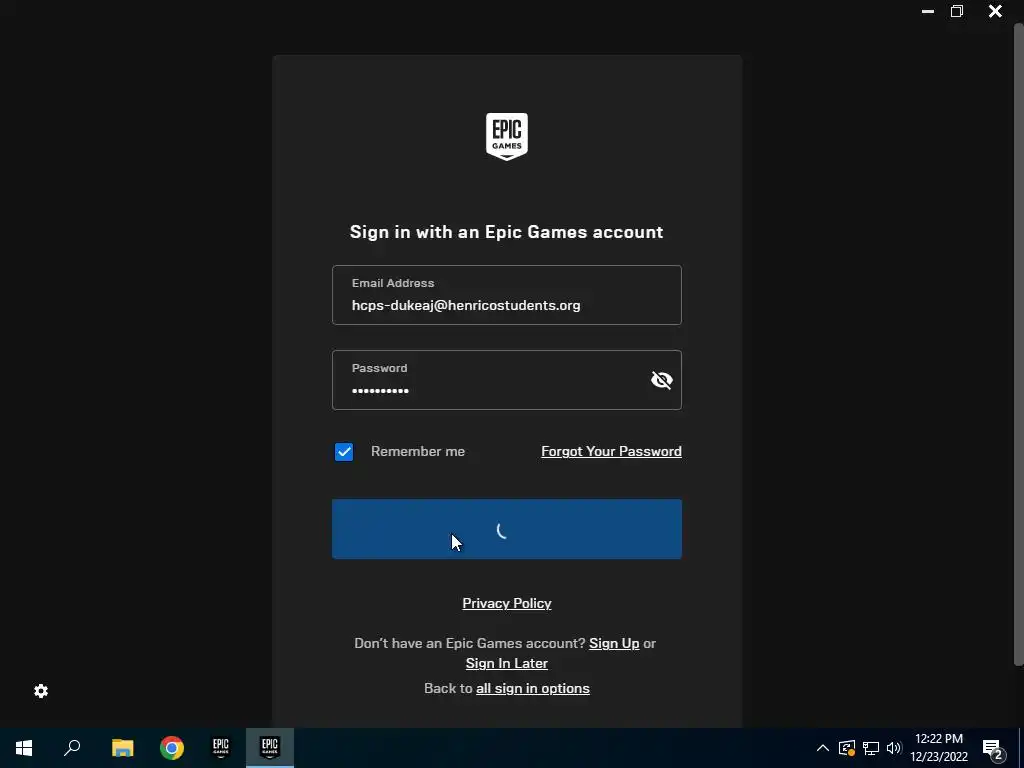Viewport: 1024px width, 768px height.
Task: Click the sign in heading text
Action: pyautogui.click(x=507, y=232)
